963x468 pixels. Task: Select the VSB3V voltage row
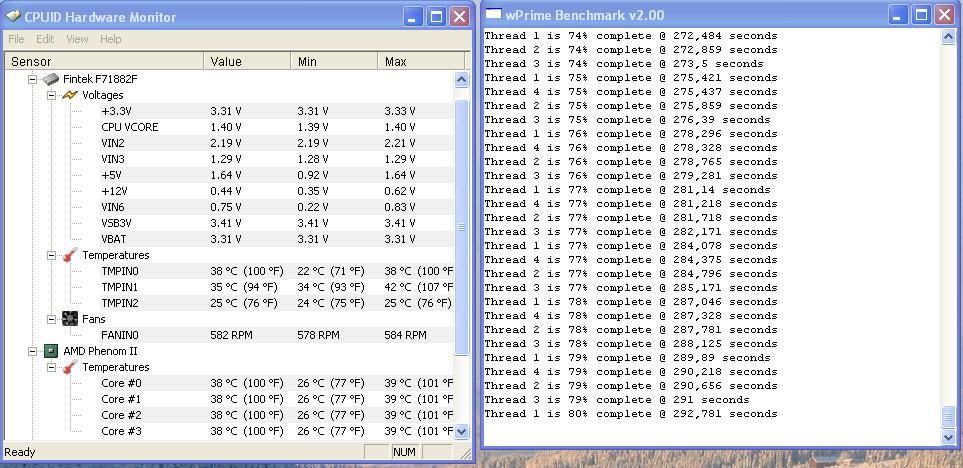point(275,223)
